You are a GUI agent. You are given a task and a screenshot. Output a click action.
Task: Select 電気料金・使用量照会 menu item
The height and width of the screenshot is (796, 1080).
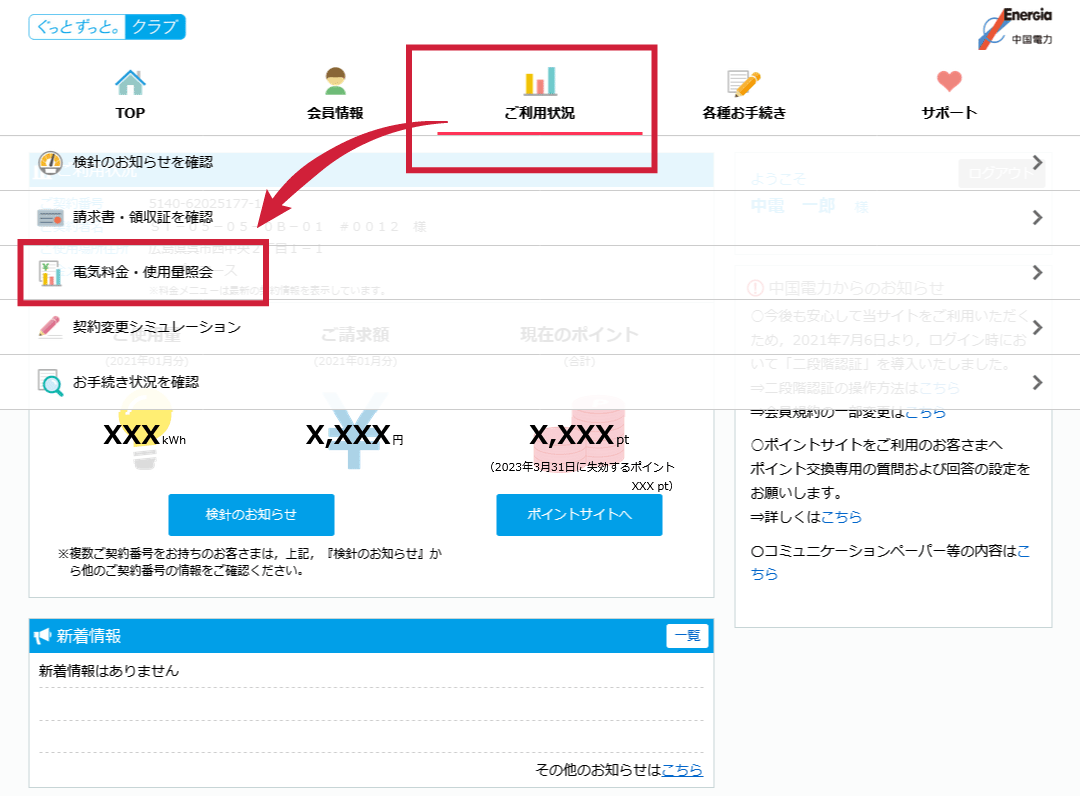(x=143, y=272)
